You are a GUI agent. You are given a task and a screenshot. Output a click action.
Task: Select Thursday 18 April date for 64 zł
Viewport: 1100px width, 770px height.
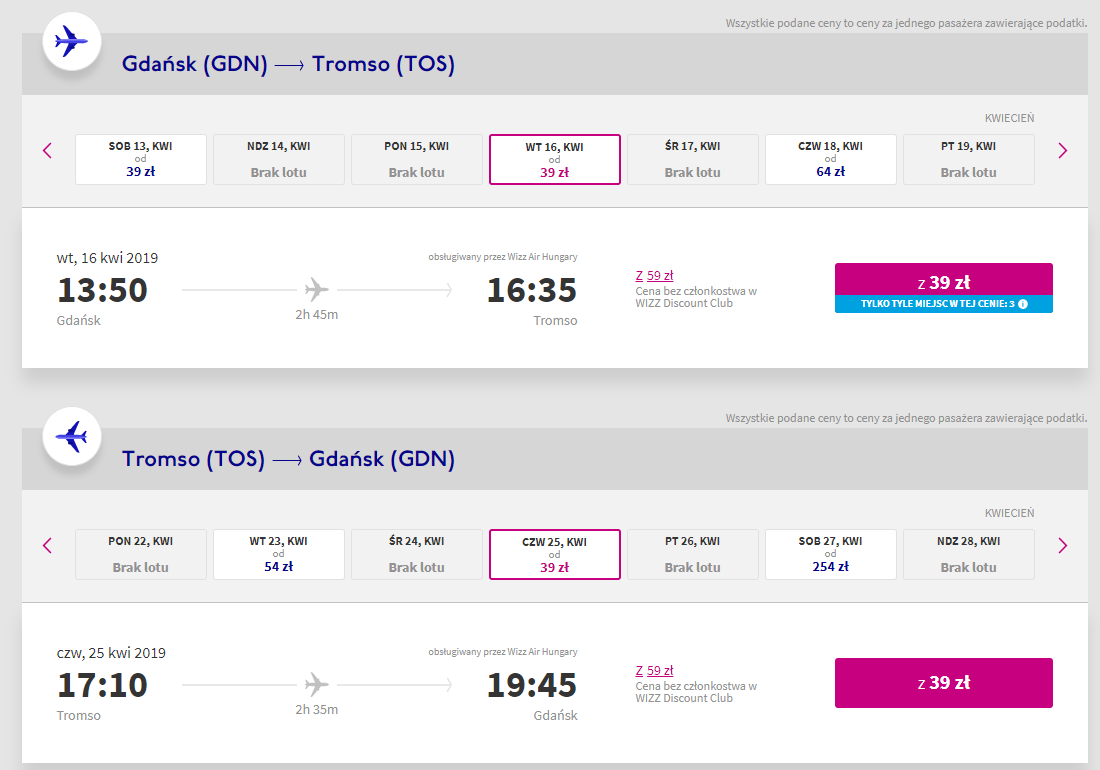coord(831,159)
